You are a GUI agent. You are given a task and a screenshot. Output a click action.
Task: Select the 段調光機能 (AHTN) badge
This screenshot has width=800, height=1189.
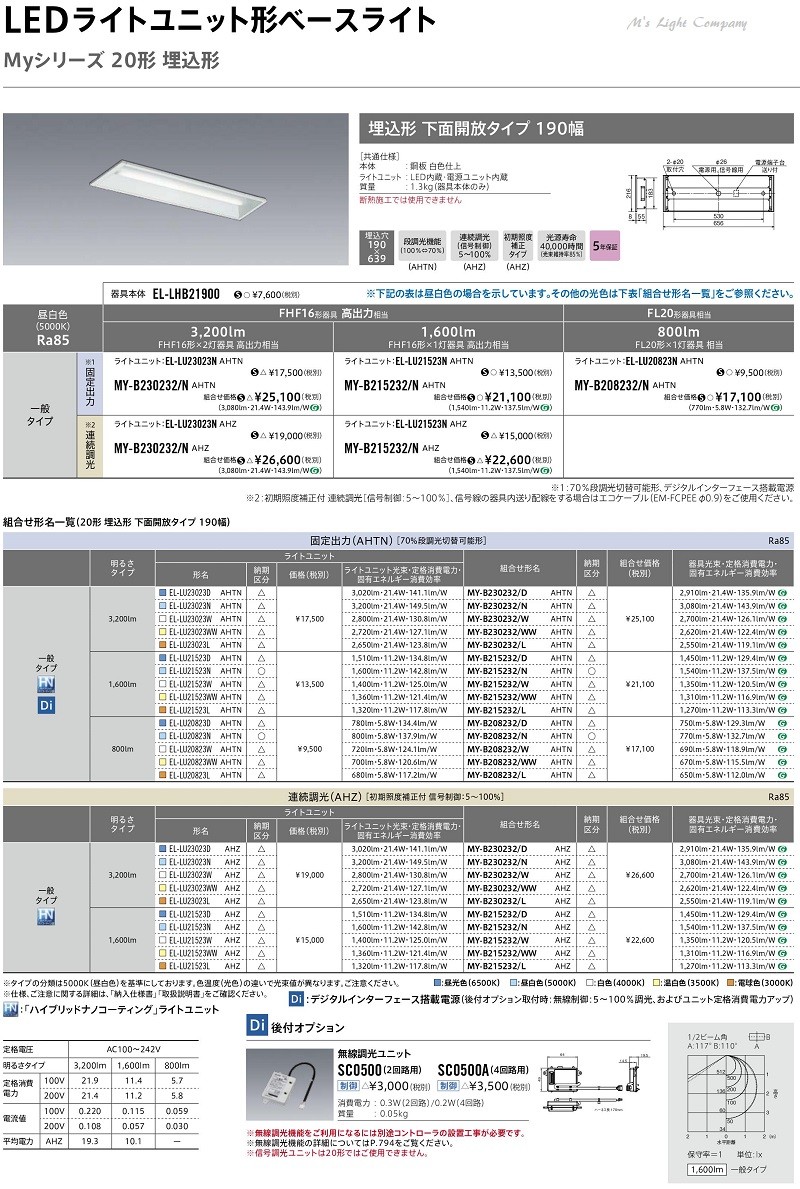coord(422,246)
